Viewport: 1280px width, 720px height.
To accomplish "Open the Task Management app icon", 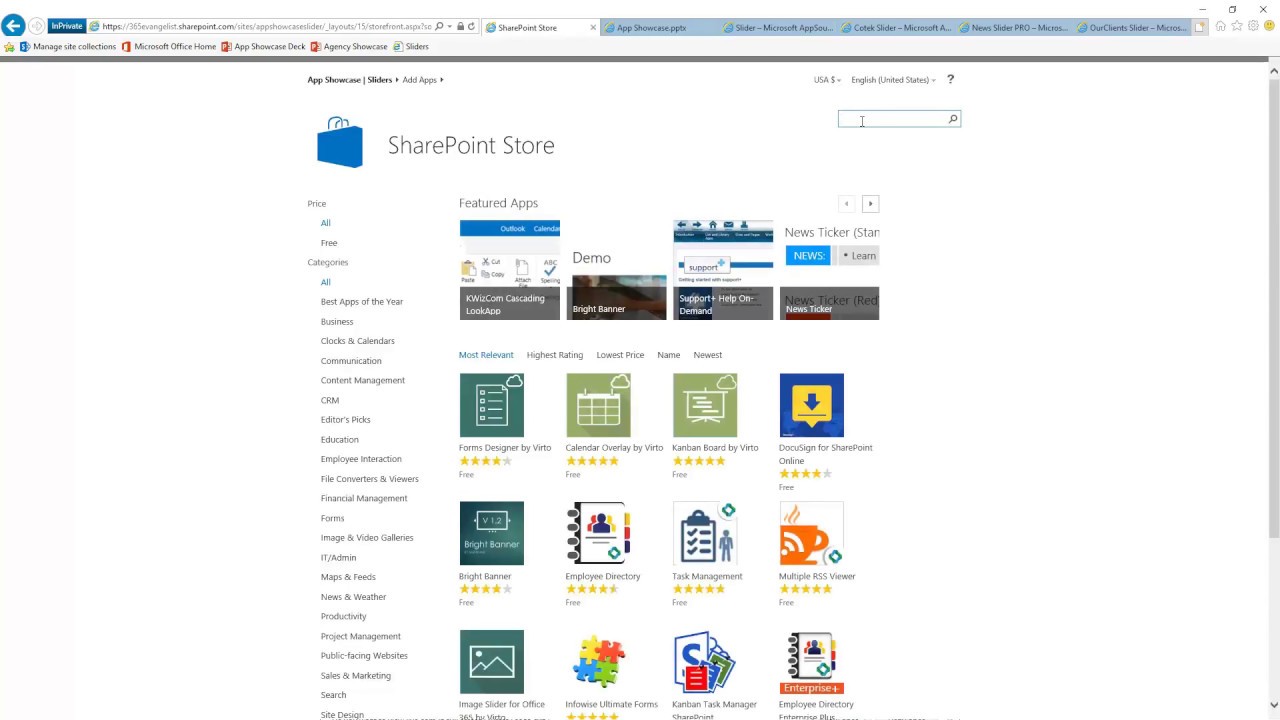I will click(705, 533).
